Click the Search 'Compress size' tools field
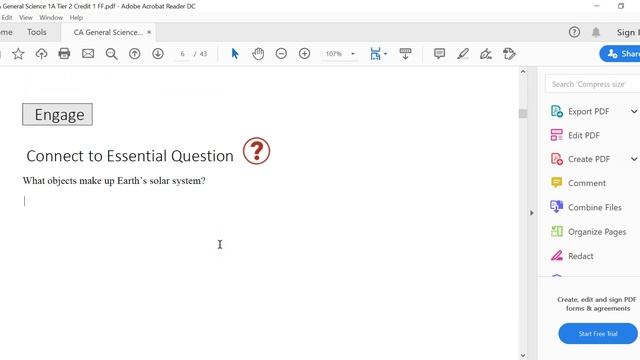The height and width of the screenshot is (360, 640). pyautogui.click(x=592, y=84)
